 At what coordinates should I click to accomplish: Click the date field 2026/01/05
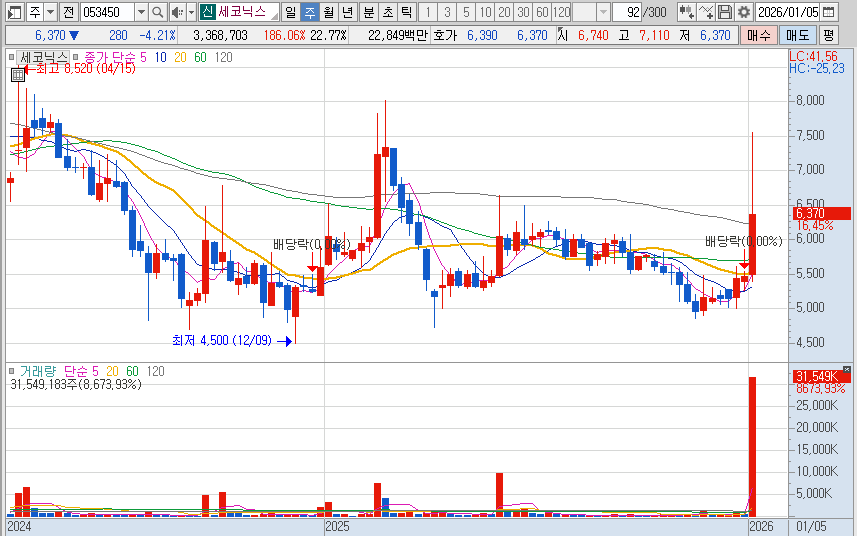[x=788, y=11]
